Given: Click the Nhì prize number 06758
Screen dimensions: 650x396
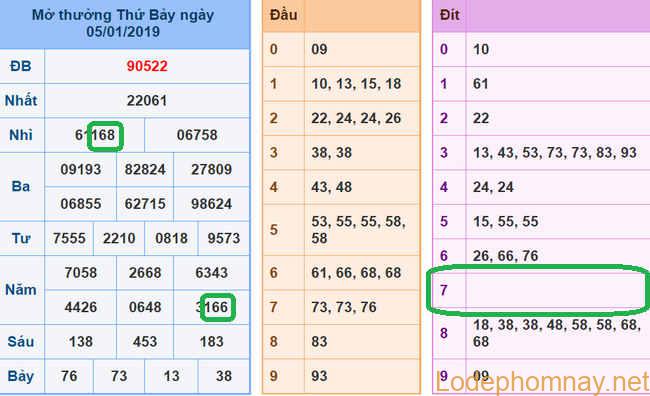Looking at the screenshot, I should click(197, 135).
